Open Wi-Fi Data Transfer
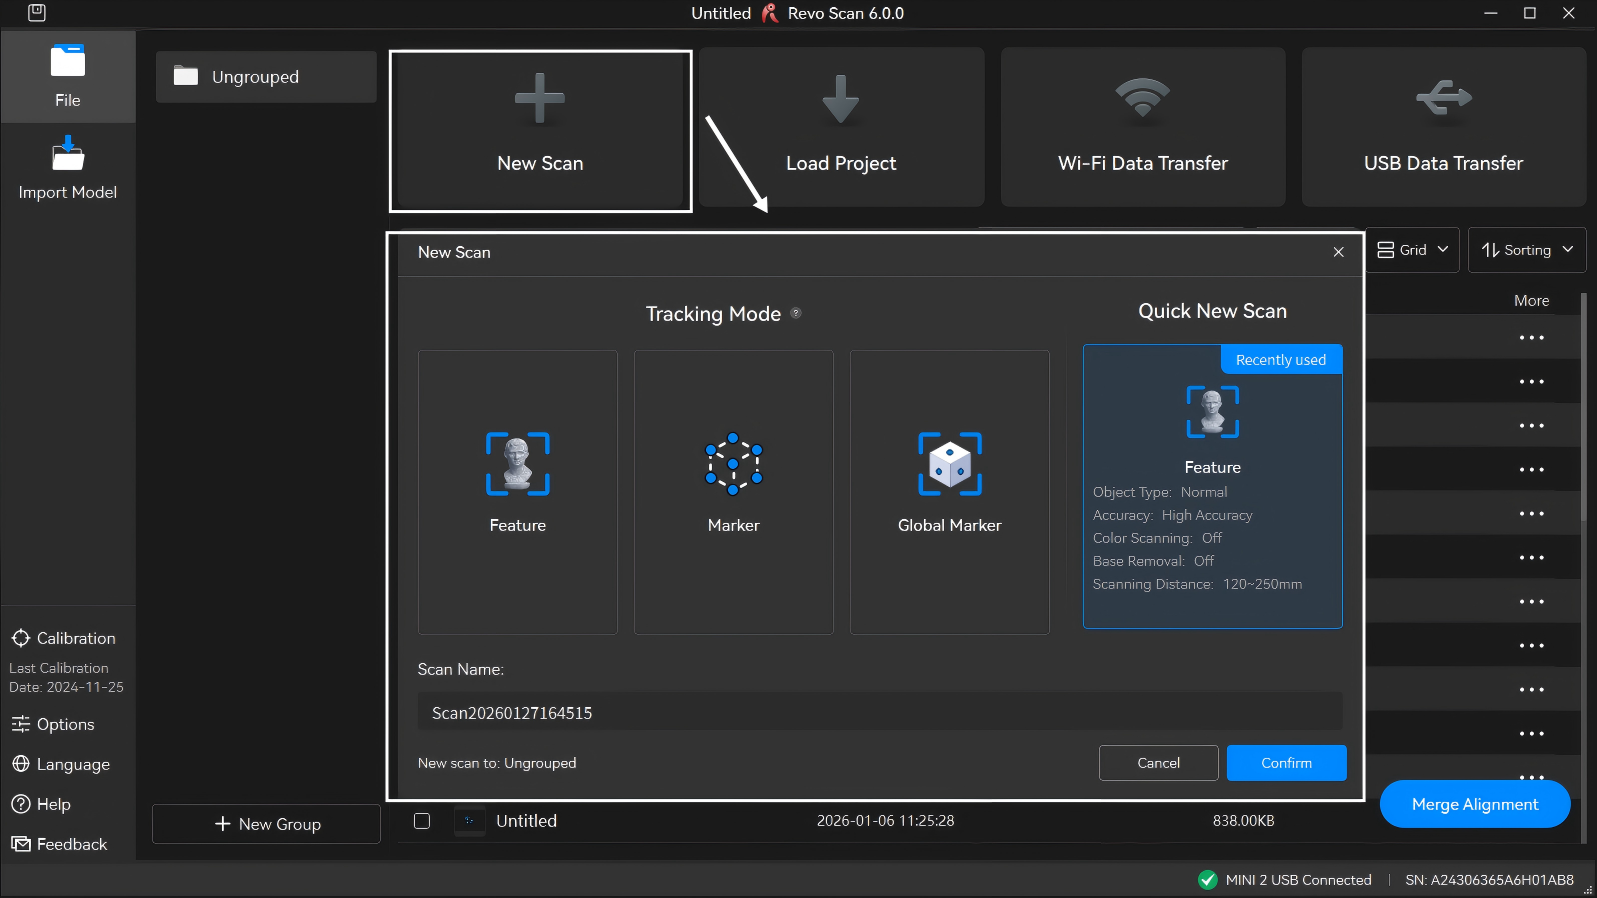 (1142, 127)
